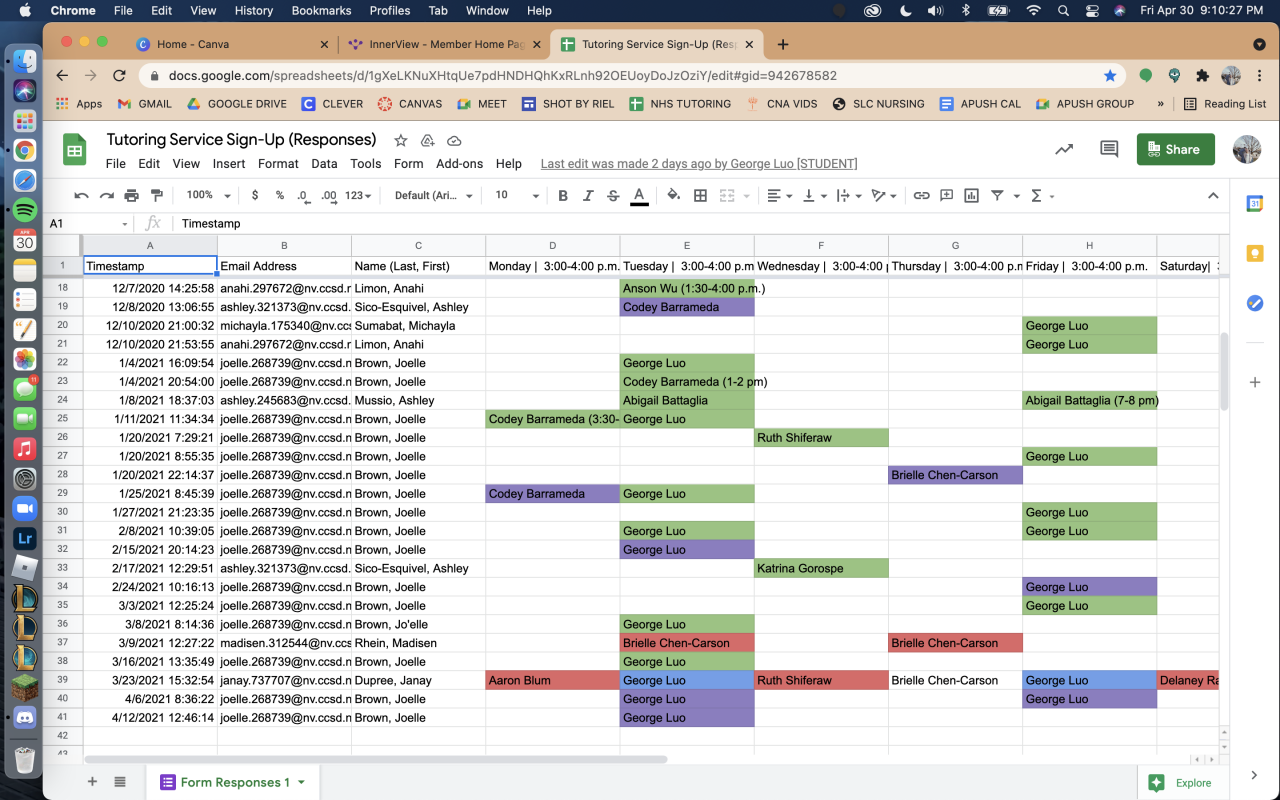Select the Paint format tool
This screenshot has width=1280, height=800.
156,195
